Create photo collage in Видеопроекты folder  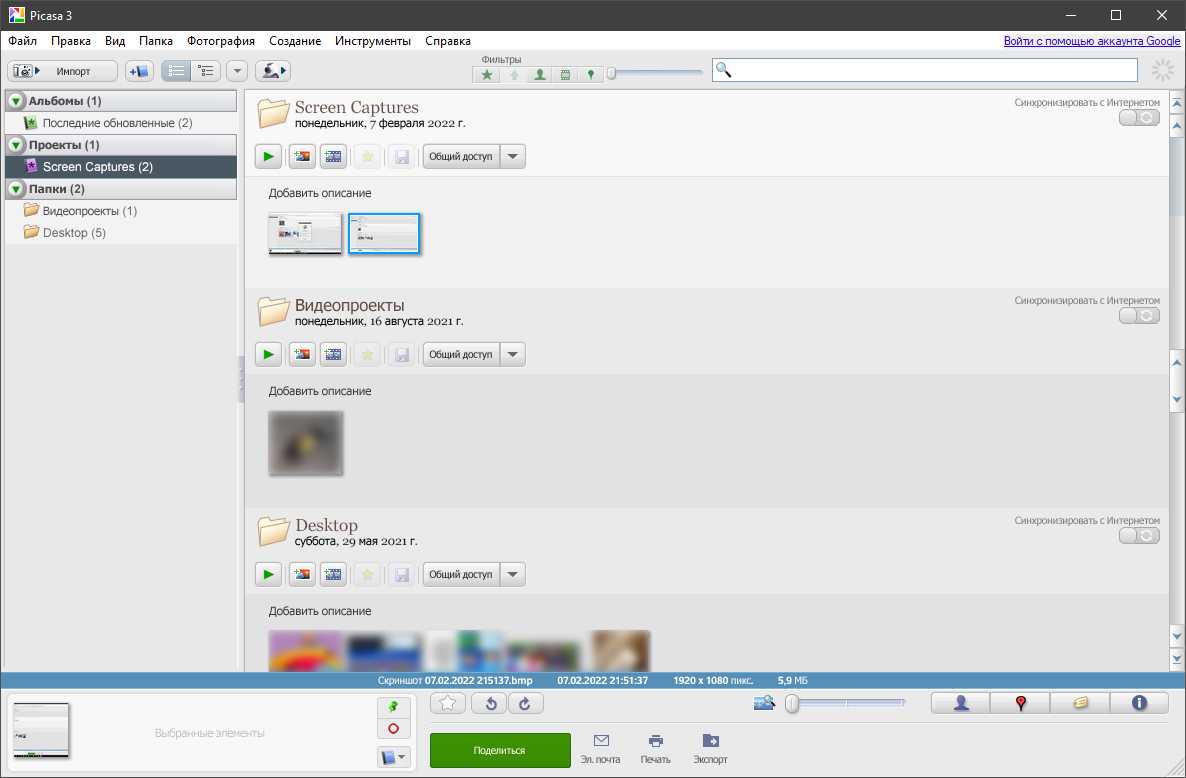click(x=301, y=354)
